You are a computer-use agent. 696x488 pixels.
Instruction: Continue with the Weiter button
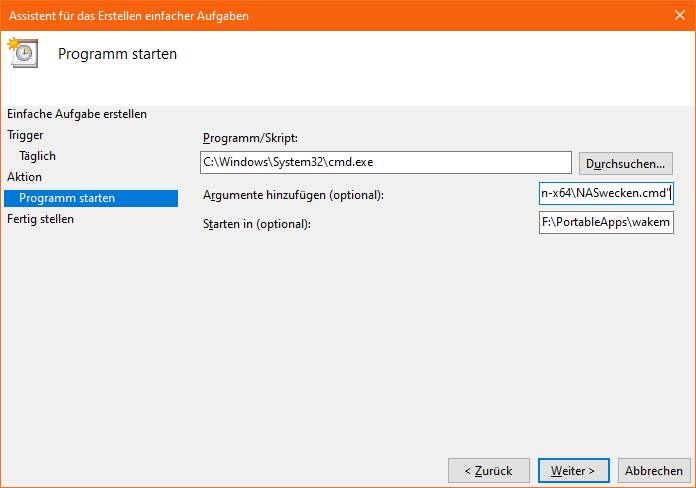[573, 470]
